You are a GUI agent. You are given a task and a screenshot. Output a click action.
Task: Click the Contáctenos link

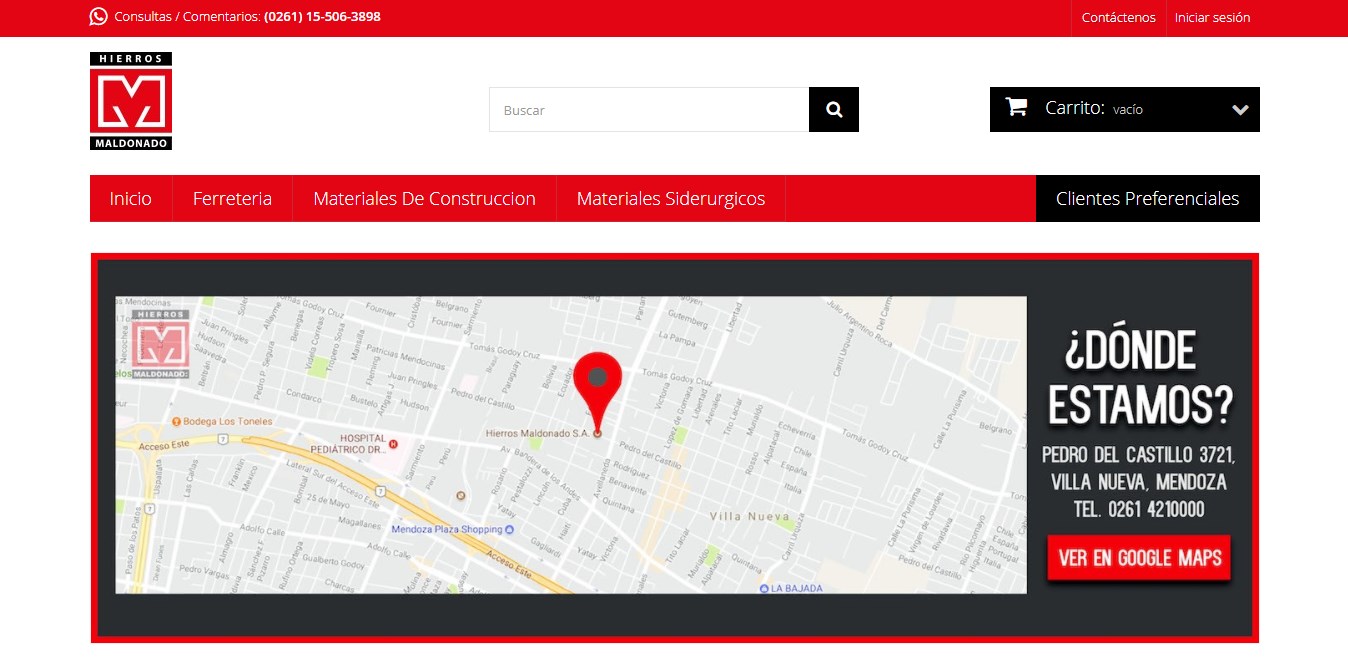[1118, 17]
